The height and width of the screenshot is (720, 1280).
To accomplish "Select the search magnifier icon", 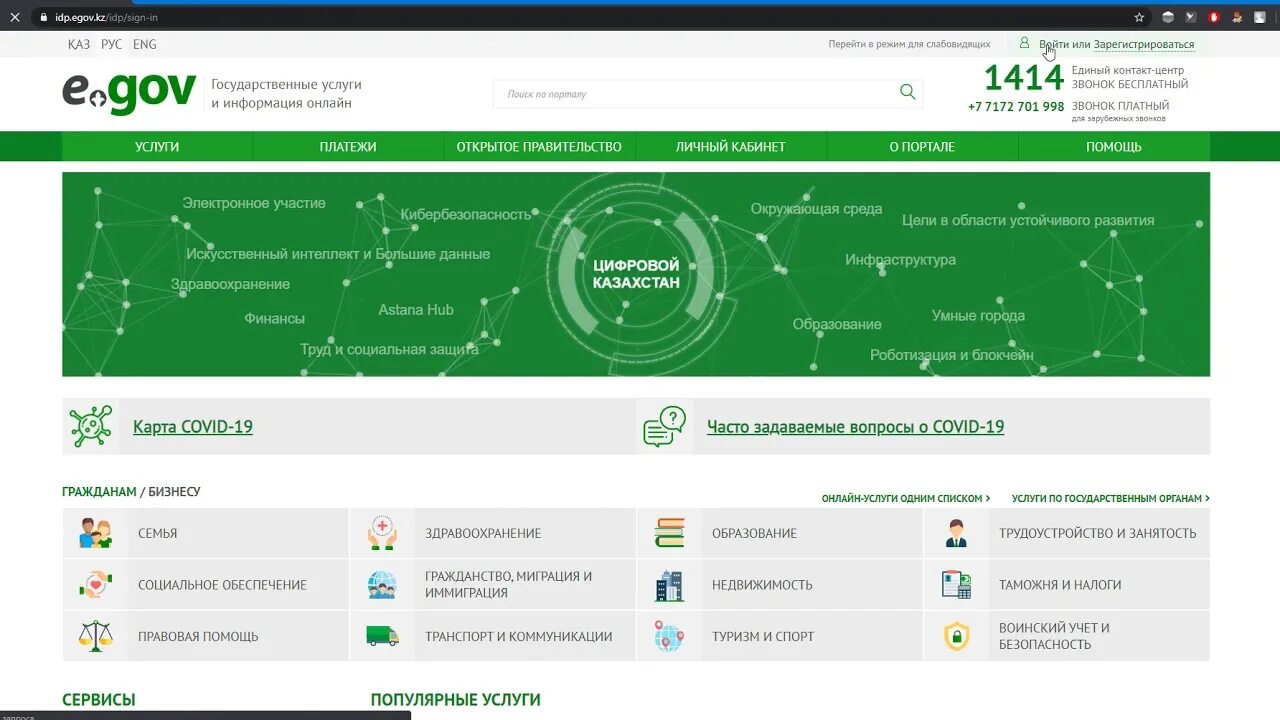I will 907,92.
